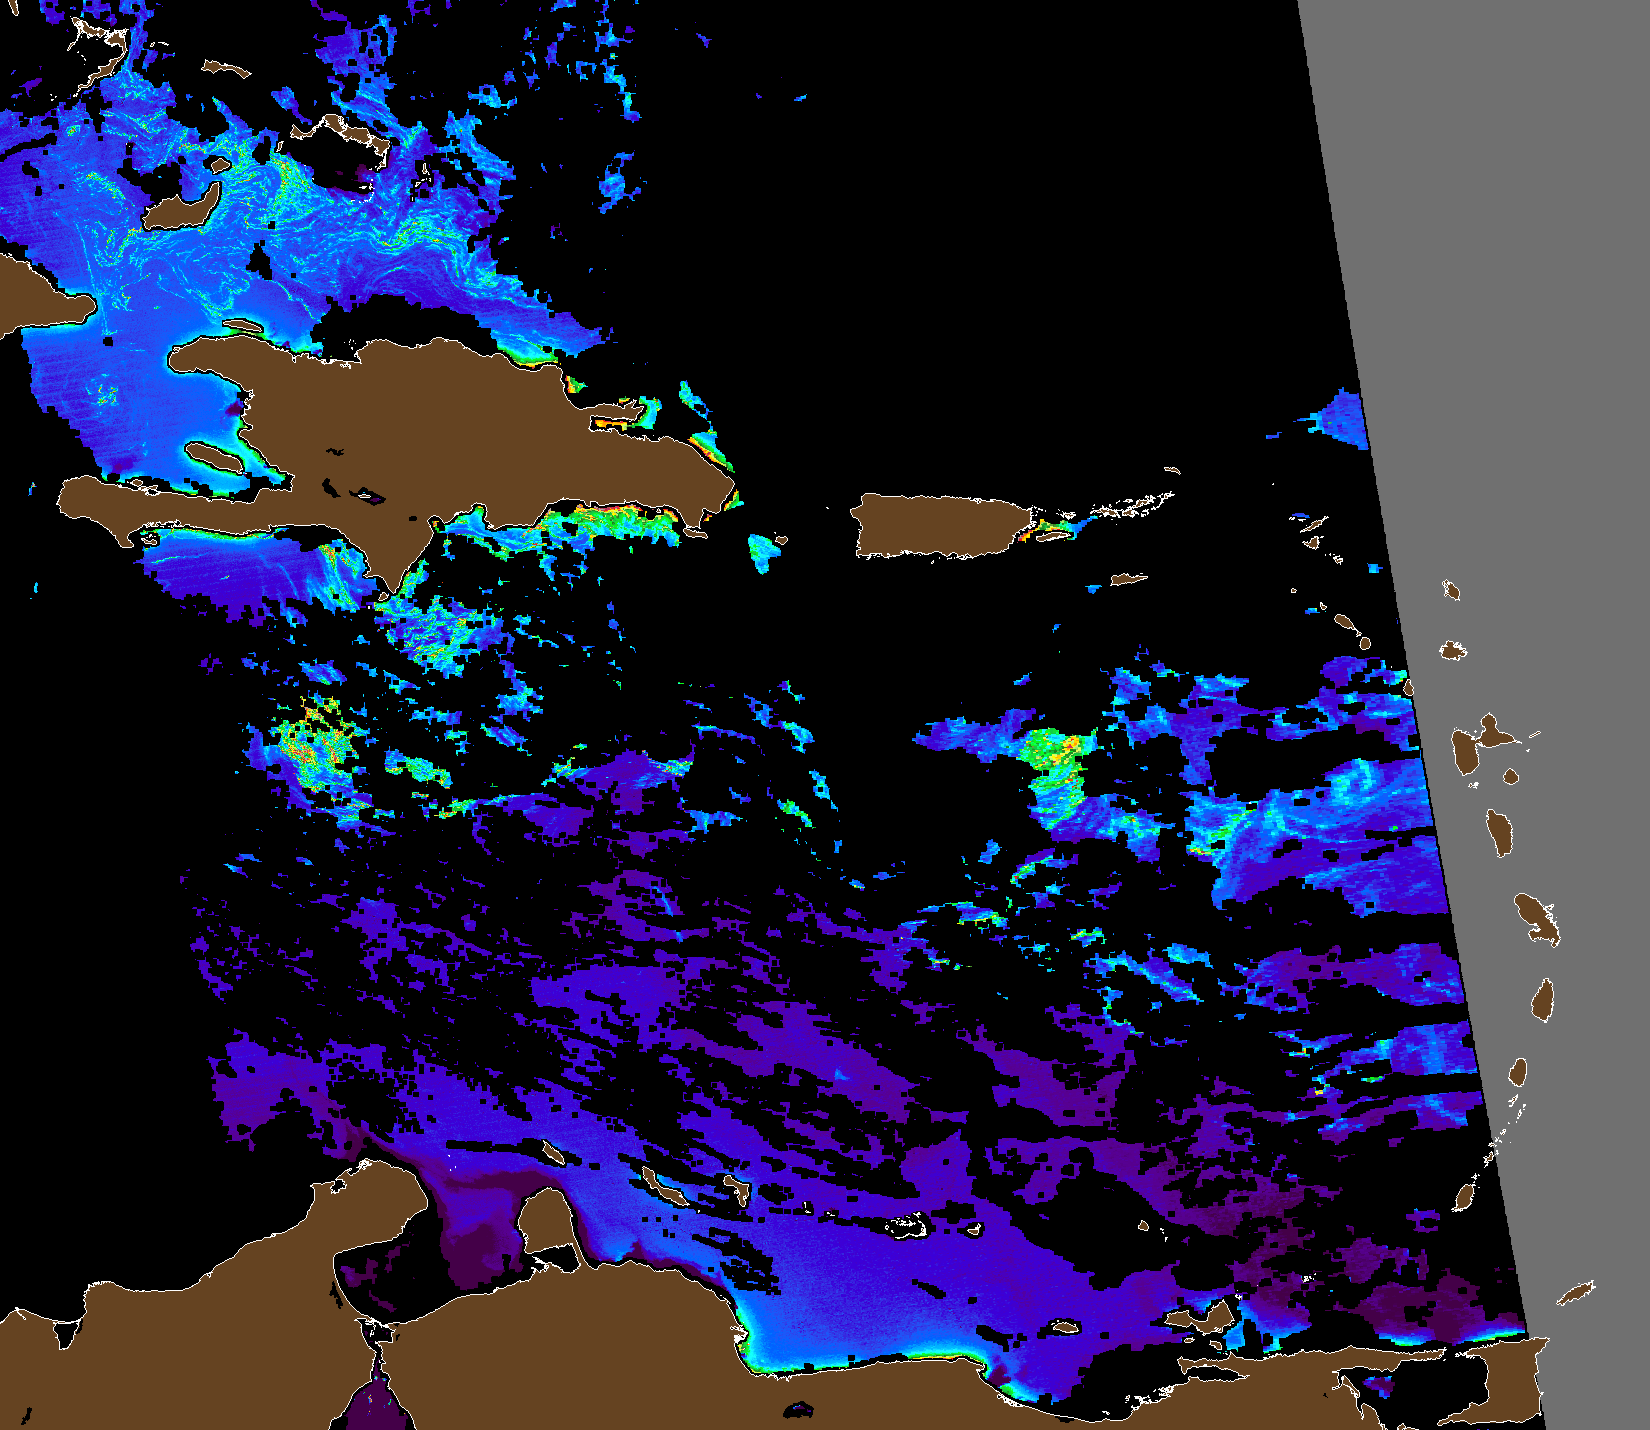
Task: Click the Puerto Rico island landmass
Action: coord(943,526)
